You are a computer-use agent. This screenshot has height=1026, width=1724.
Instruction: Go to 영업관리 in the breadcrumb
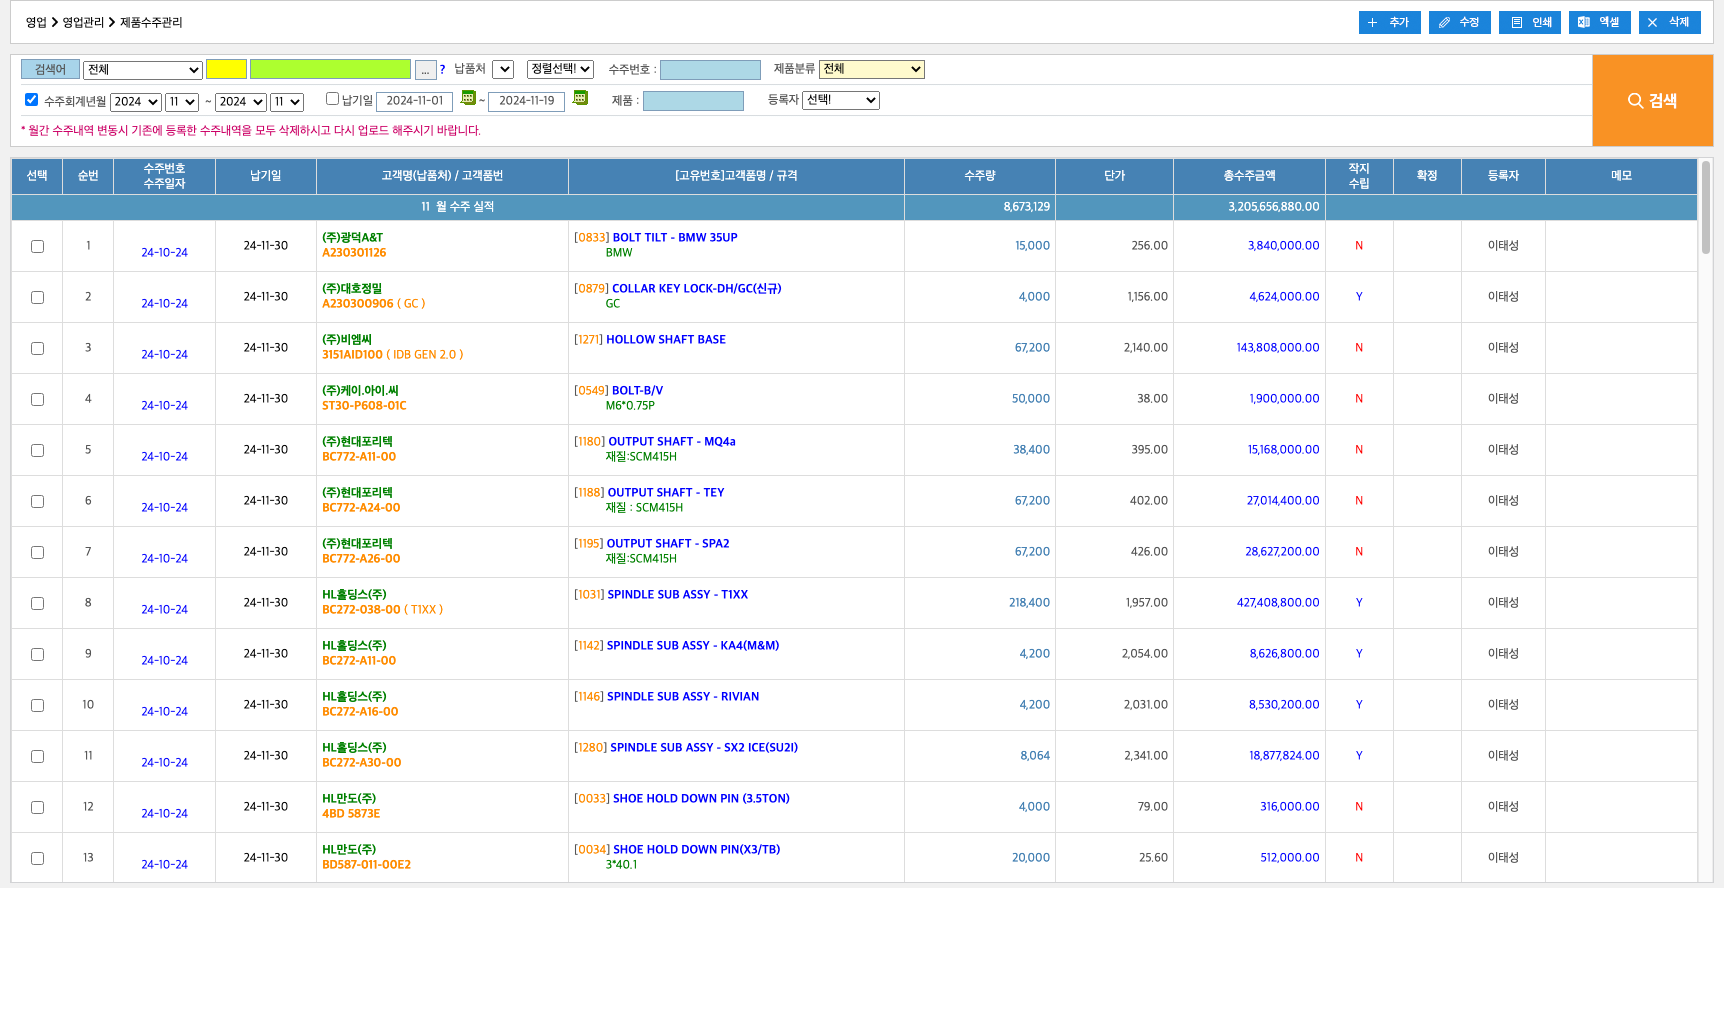pyautogui.click(x=83, y=22)
